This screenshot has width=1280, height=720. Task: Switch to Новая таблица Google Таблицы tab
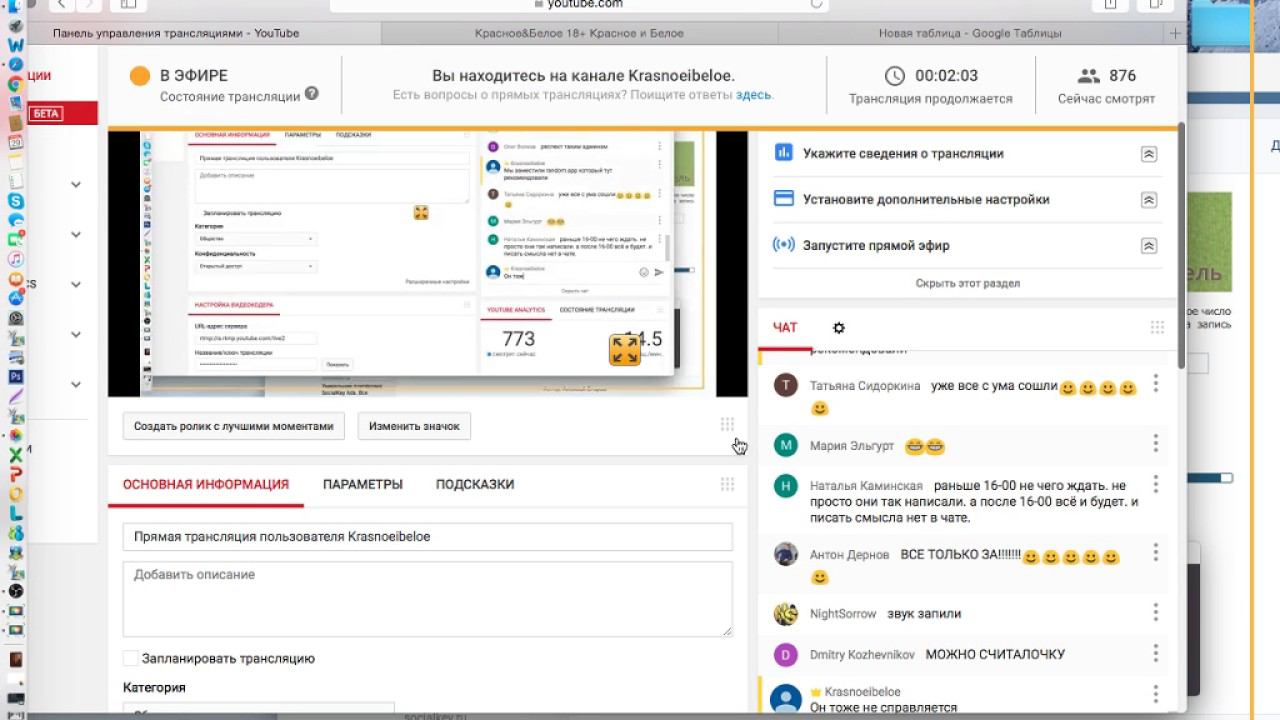click(x=970, y=33)
